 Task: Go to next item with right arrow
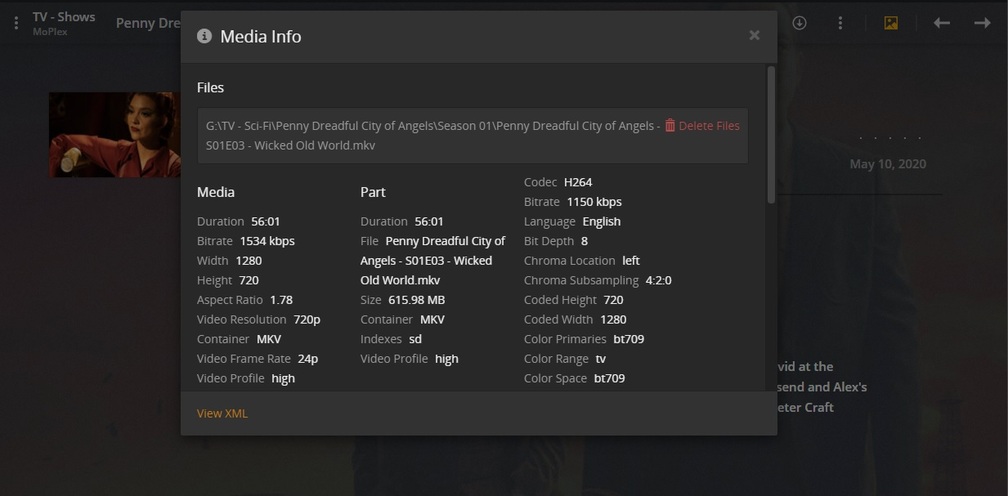(x=982, y=22)
